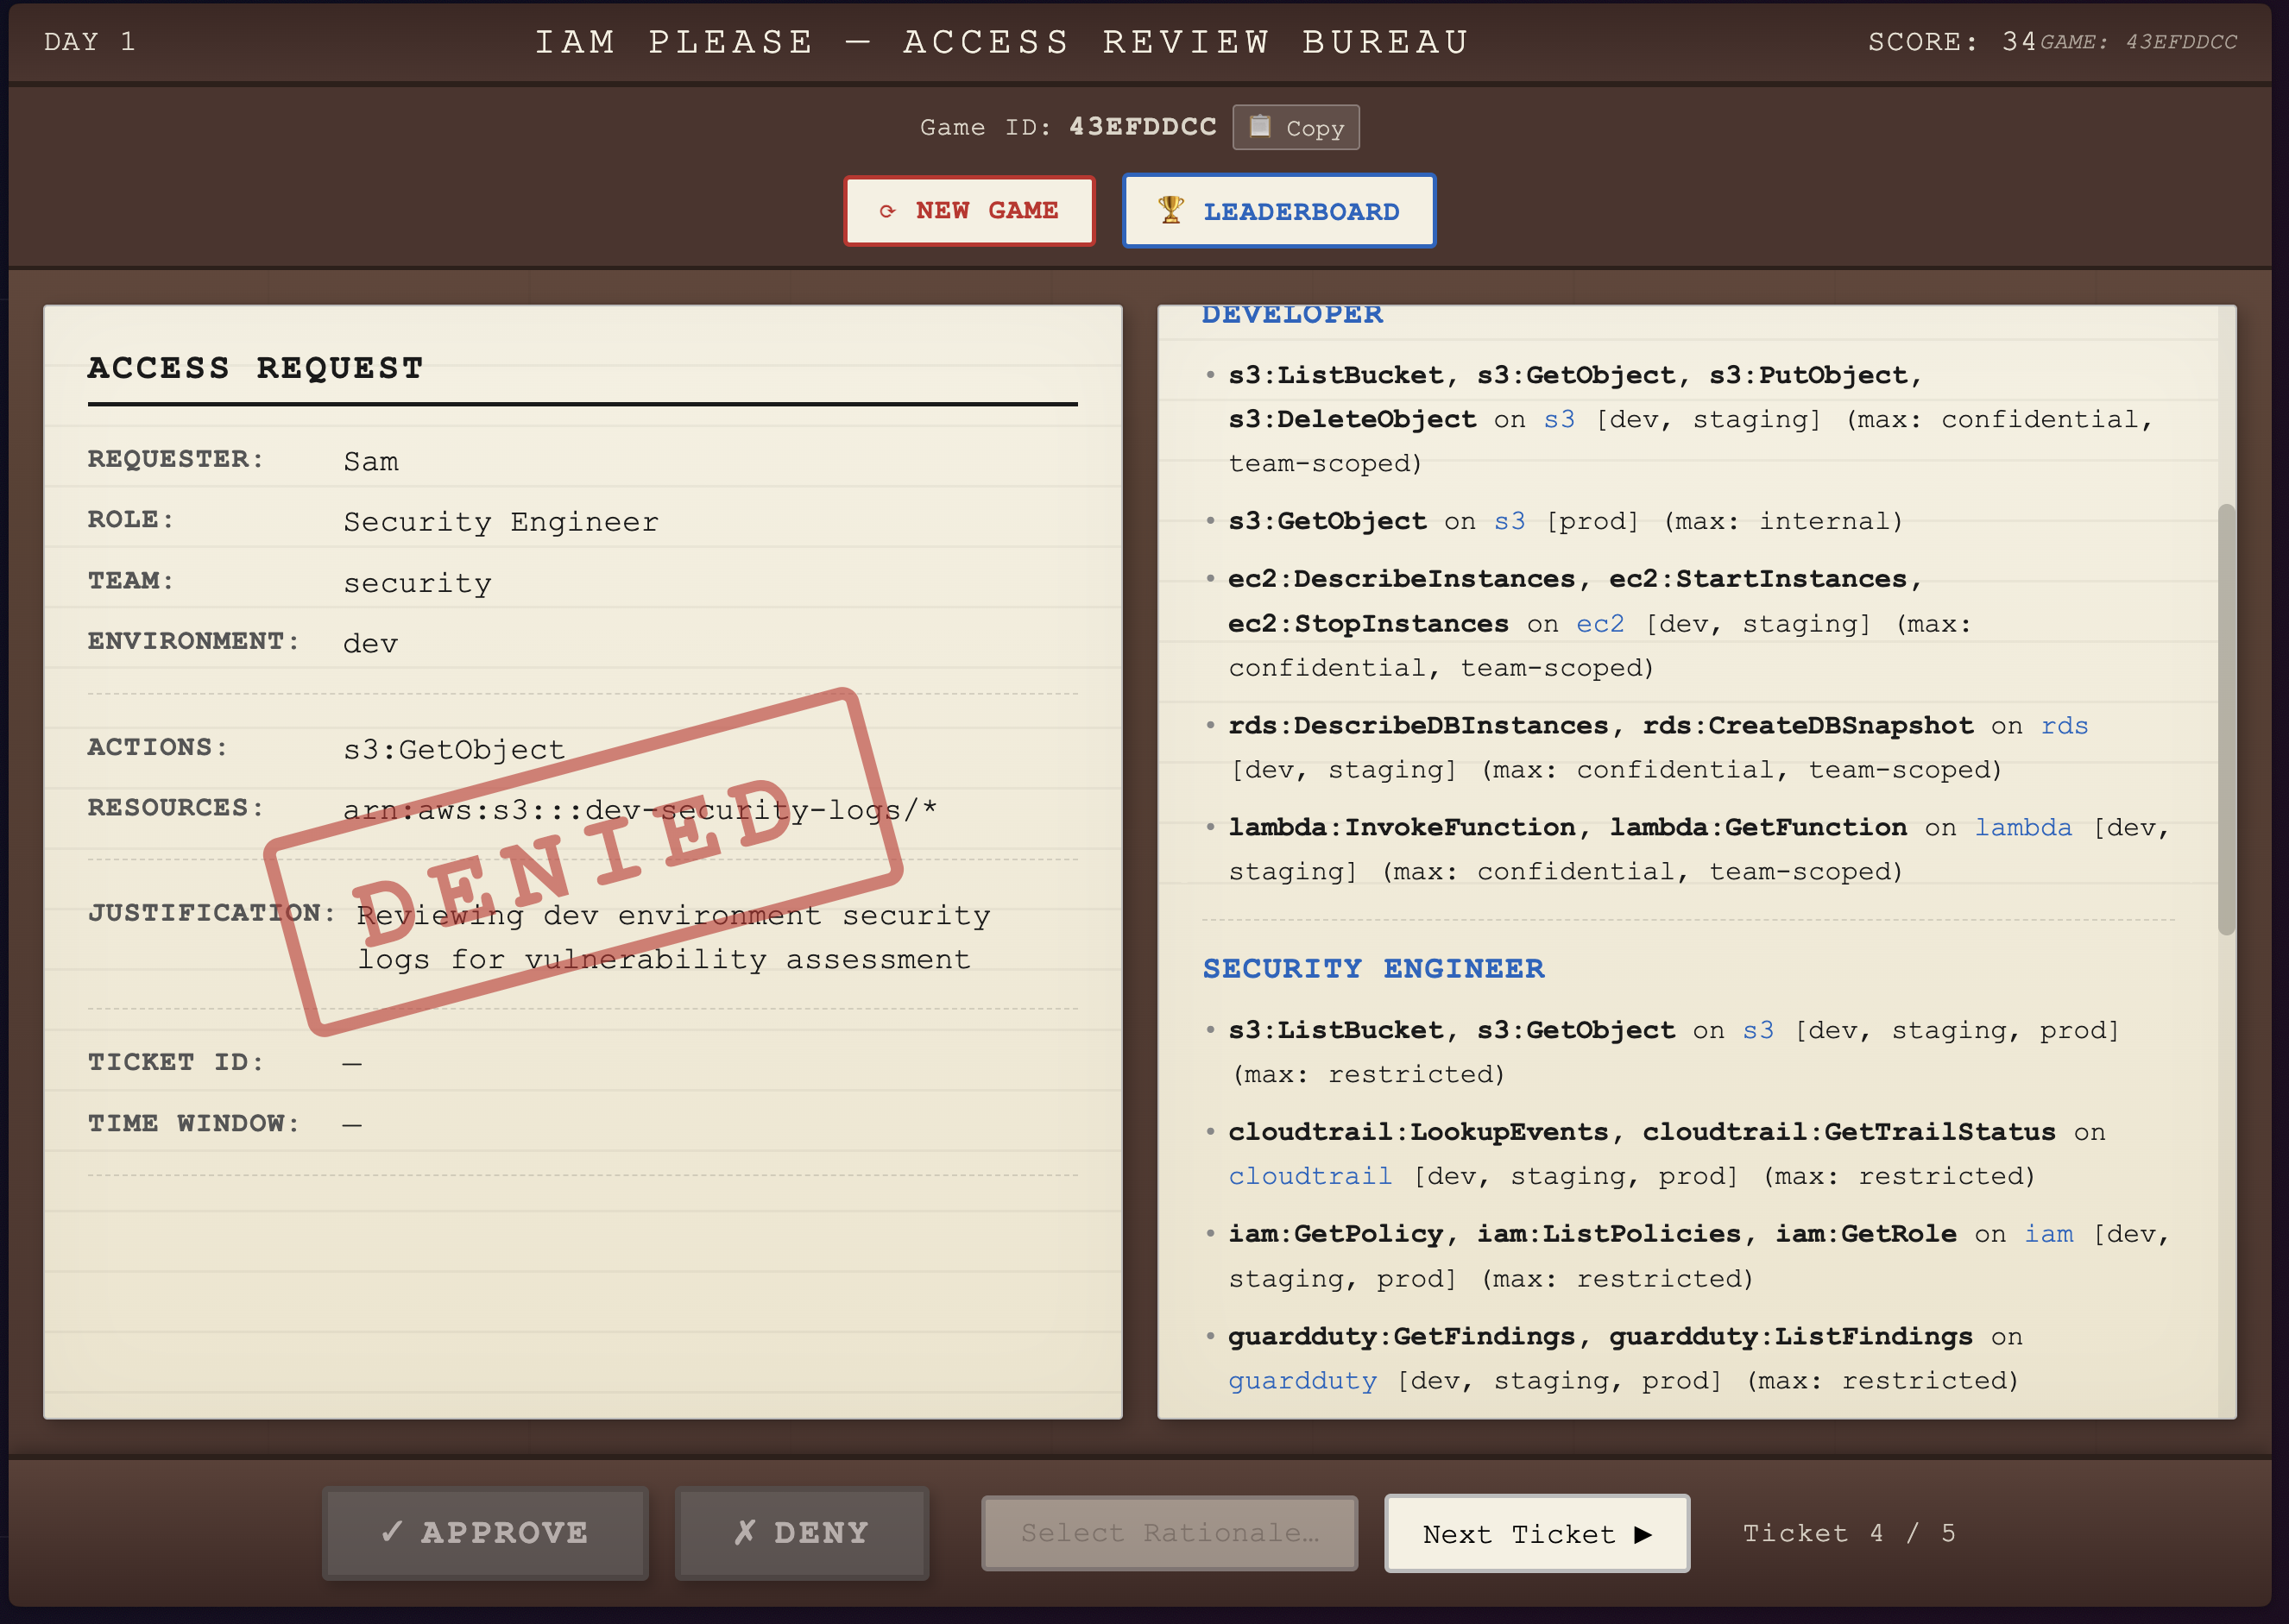2289x1624 pixels.
Task: Click the iam service link
Action: click(2048, 1234)
